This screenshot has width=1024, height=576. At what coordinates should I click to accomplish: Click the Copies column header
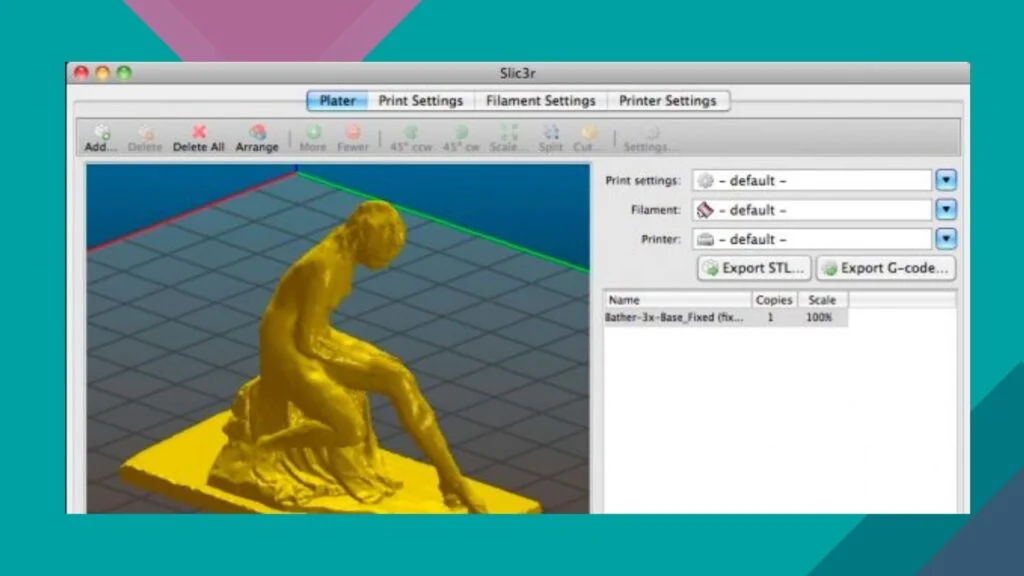coord(774,300)
